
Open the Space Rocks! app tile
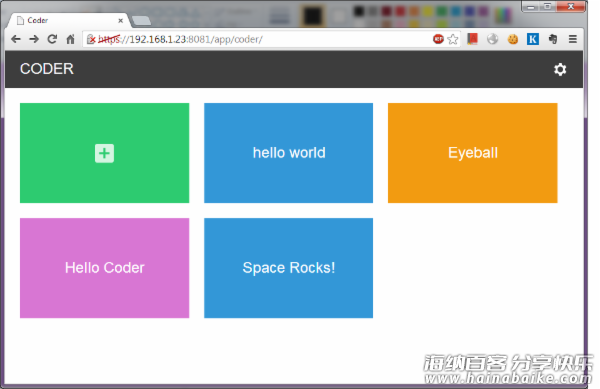[289, 268]
